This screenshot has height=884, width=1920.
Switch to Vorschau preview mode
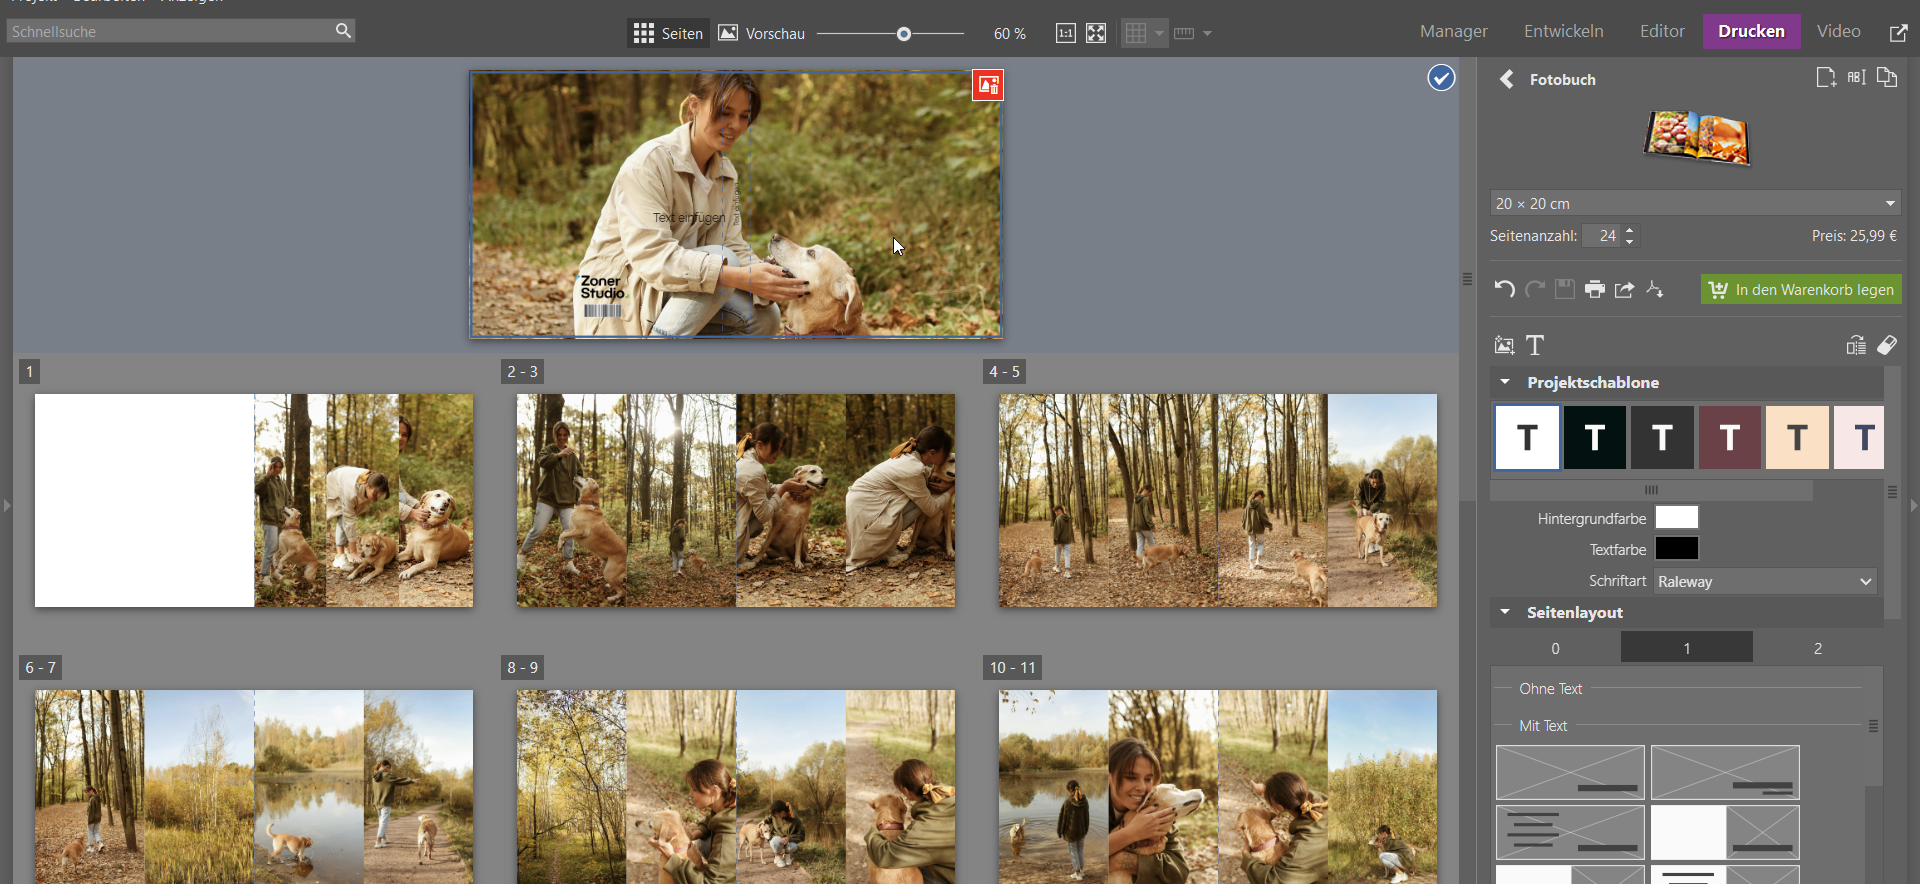[x=762, y=34]
